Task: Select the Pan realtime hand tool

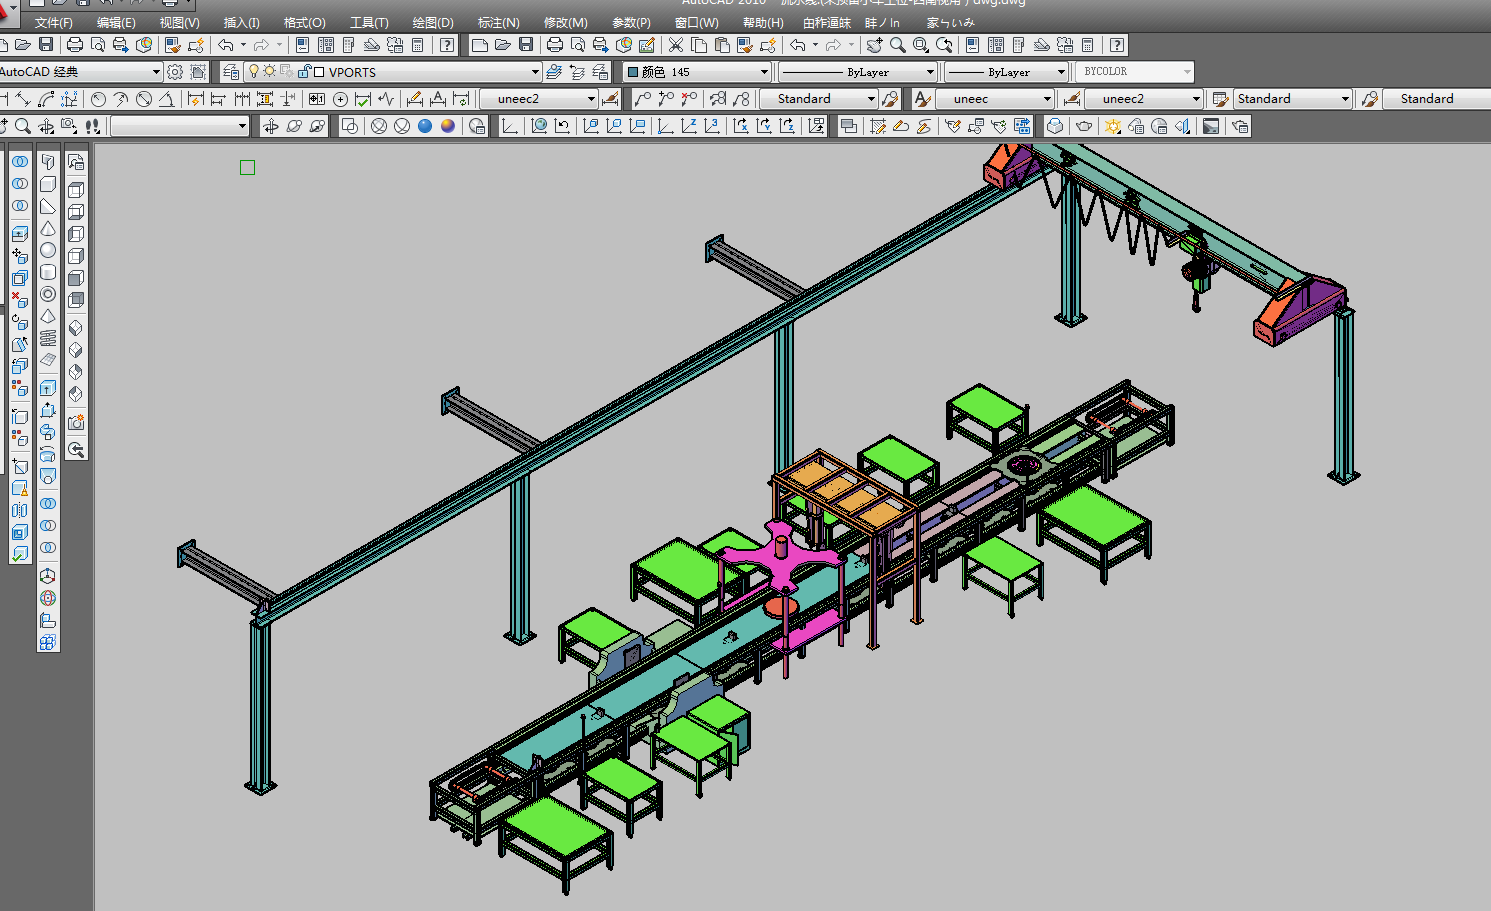Action: coord(874,45)
